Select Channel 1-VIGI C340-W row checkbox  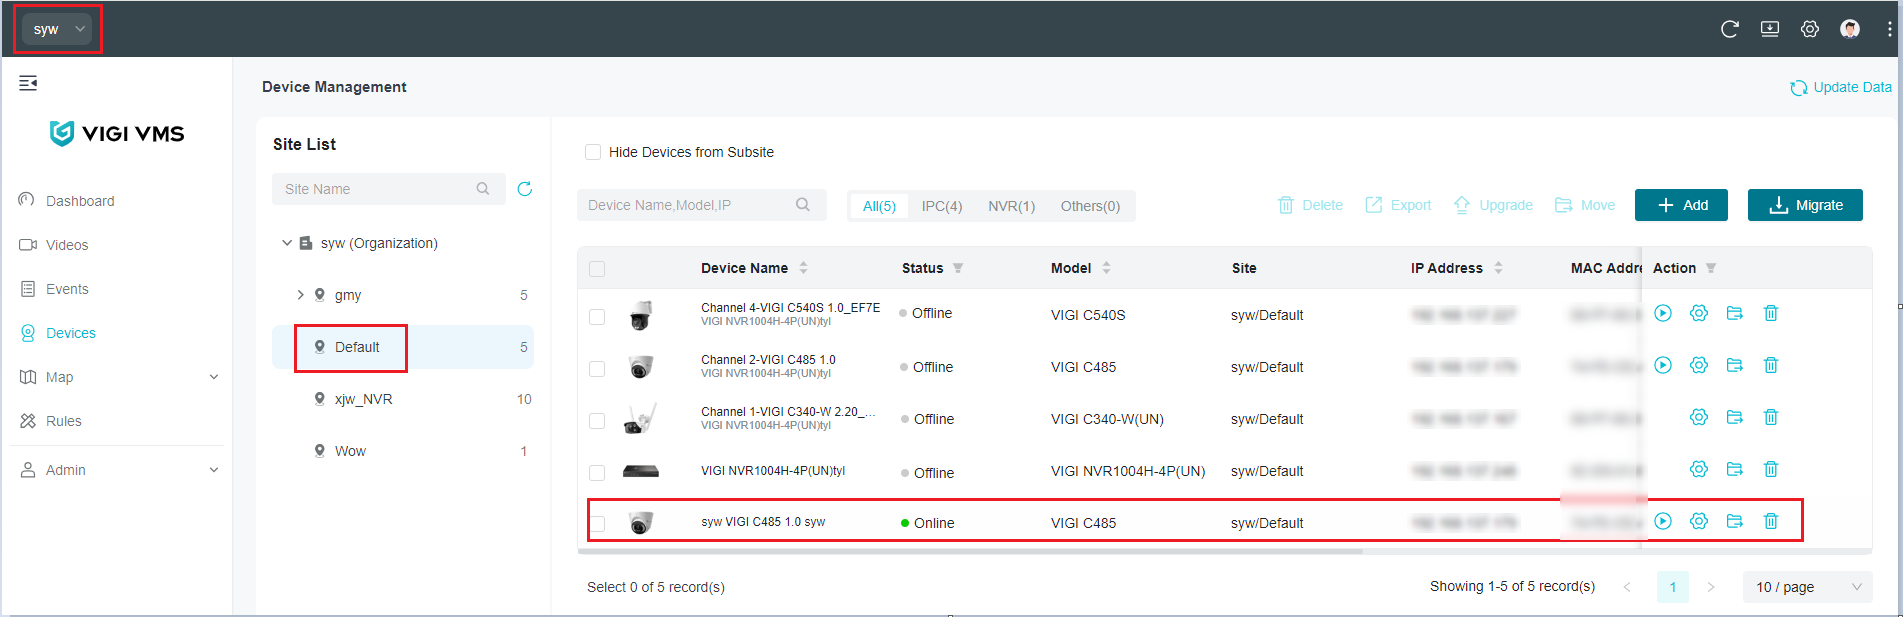597,421
